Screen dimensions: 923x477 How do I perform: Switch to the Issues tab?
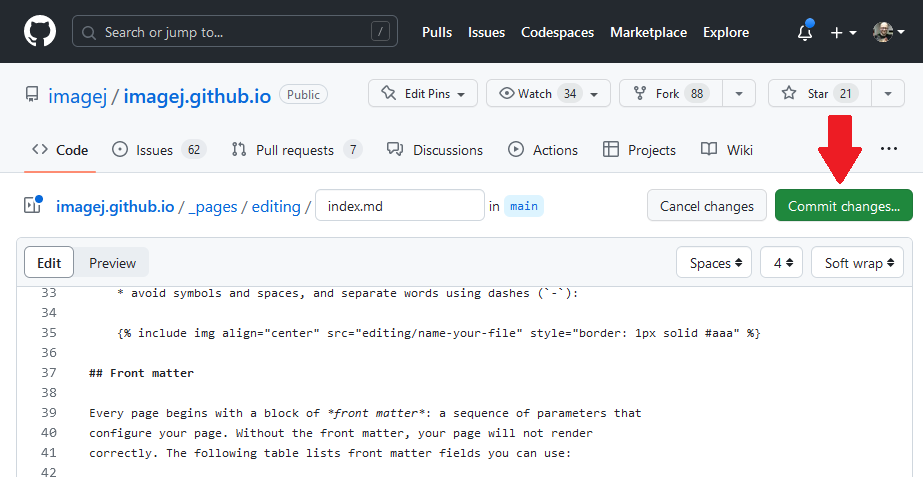pyautogui.click(x=159, y=150)
